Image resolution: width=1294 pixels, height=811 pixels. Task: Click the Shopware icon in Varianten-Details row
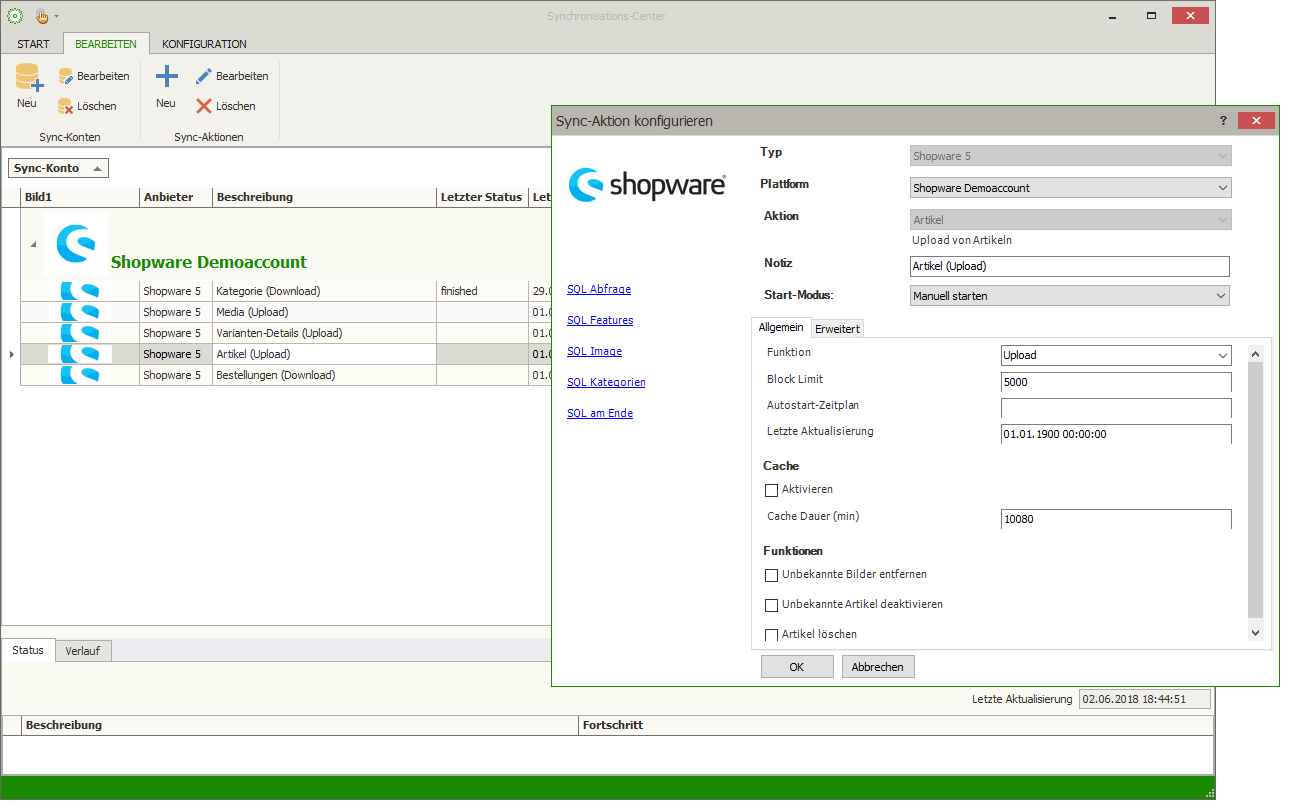pos(80,333)
